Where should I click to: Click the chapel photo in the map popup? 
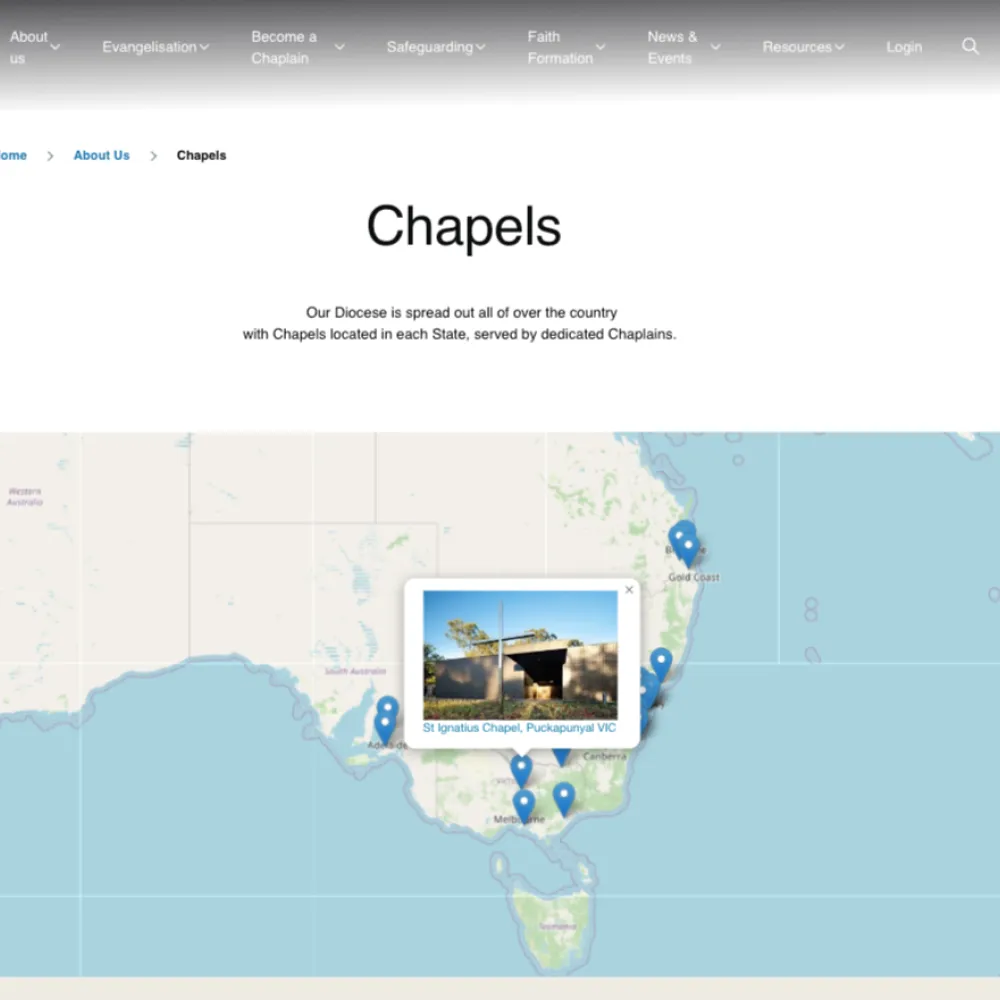(520, 655)
